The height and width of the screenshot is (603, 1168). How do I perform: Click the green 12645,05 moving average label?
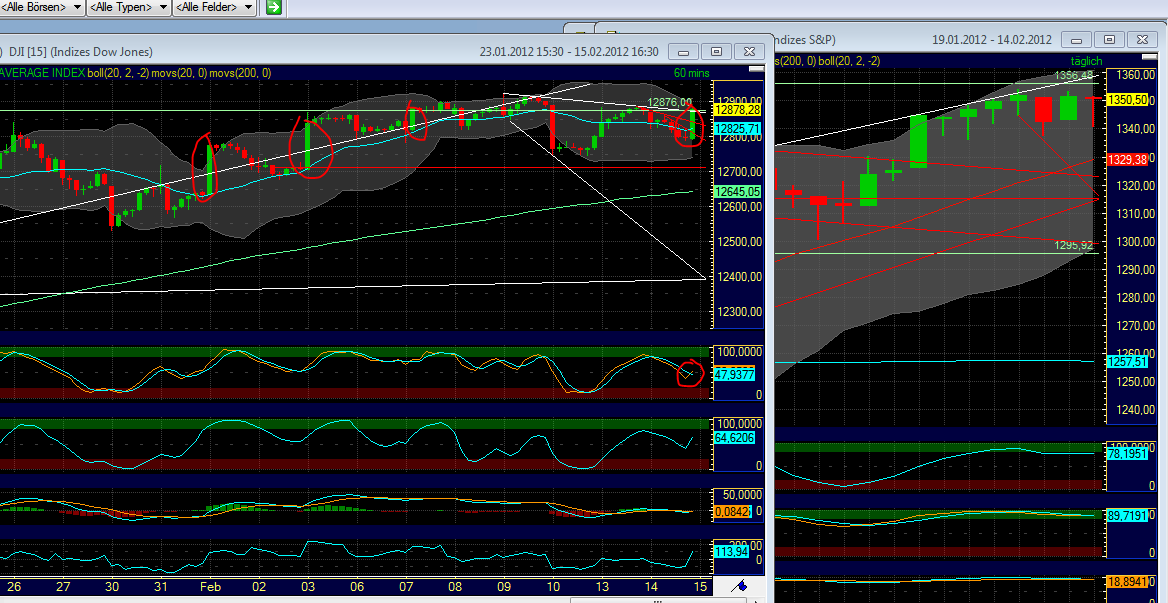(737, 189)
